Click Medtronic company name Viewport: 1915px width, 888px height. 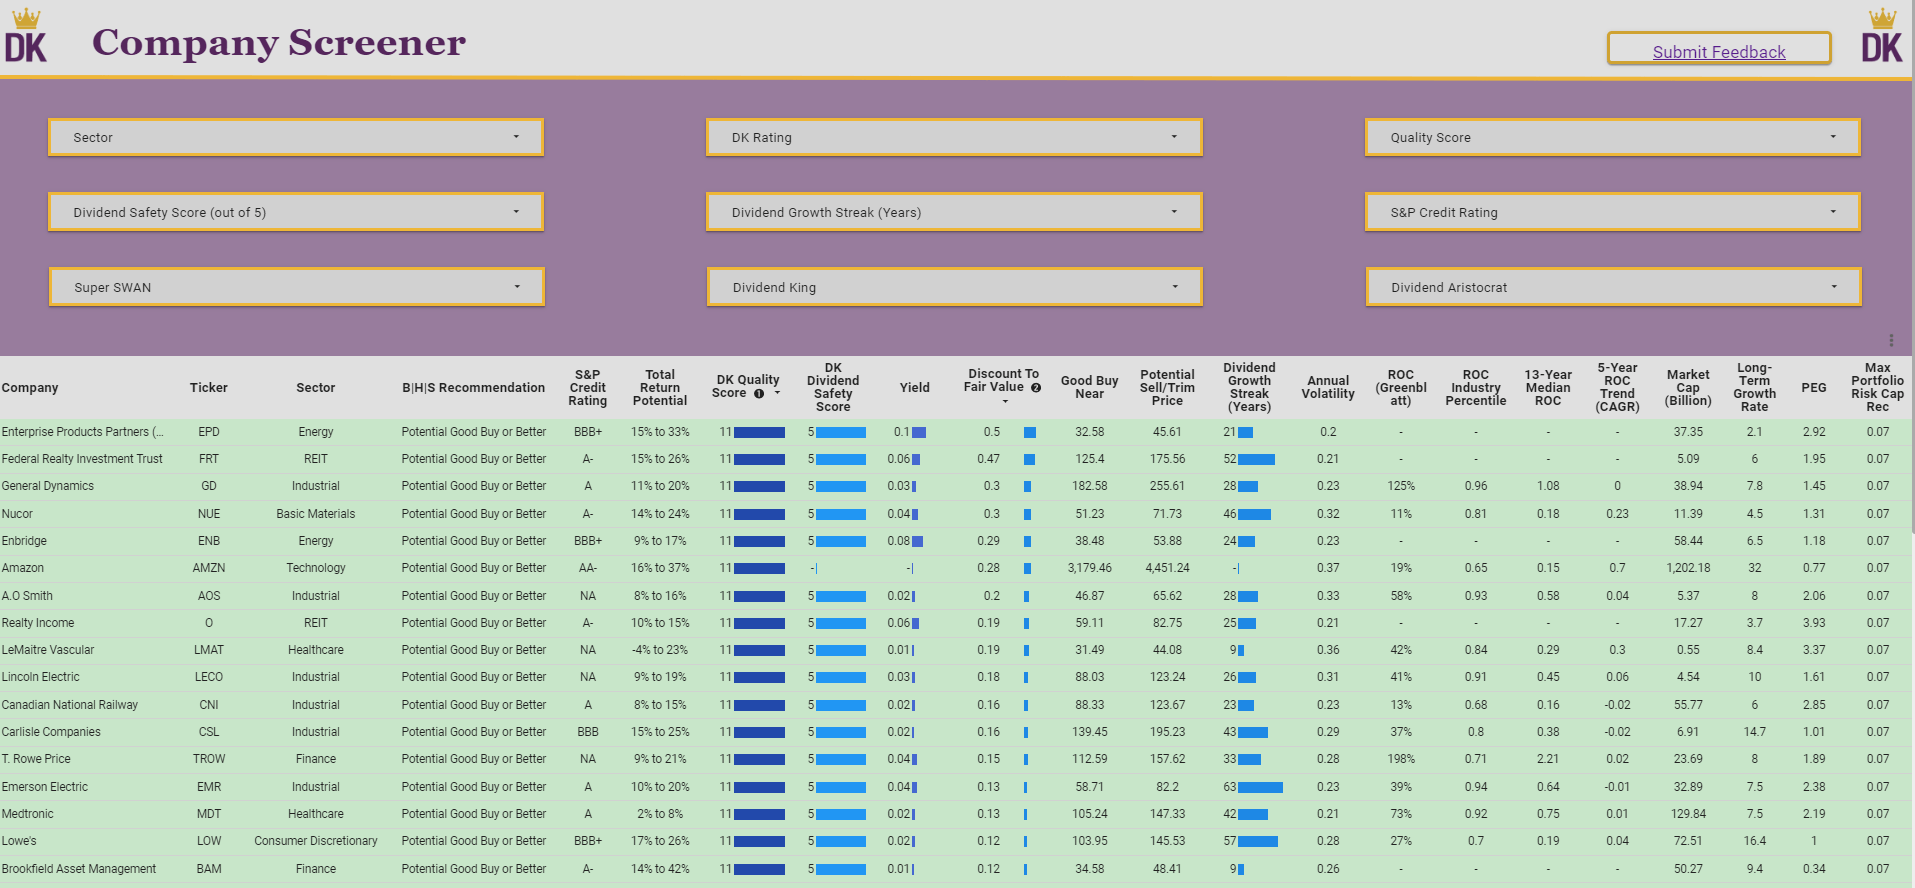pos(28,814)
